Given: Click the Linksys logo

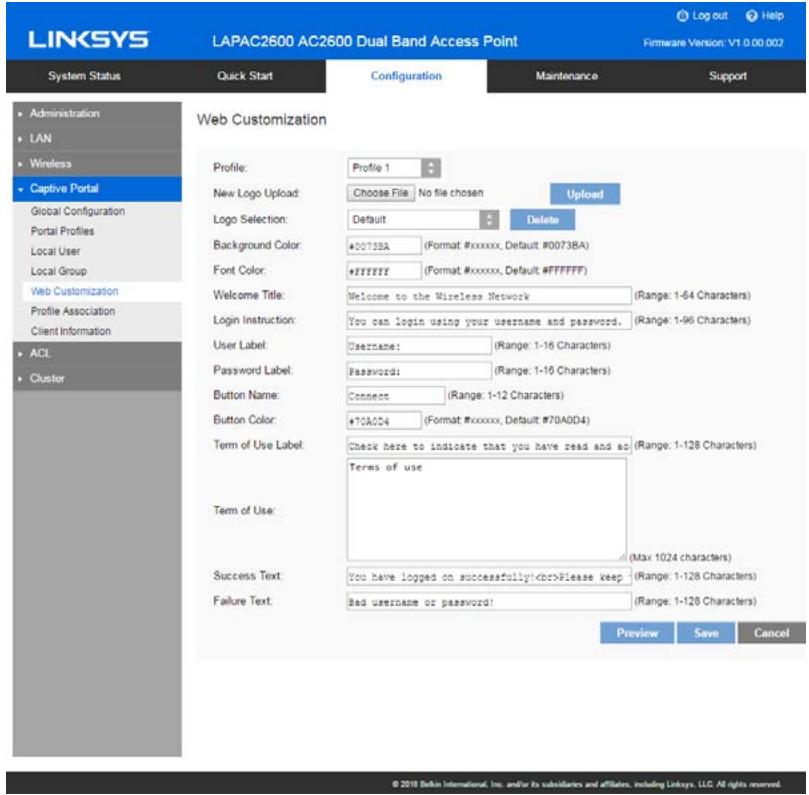Looking at the screenshot, I should pyautogui.click(x=89, y=39).
